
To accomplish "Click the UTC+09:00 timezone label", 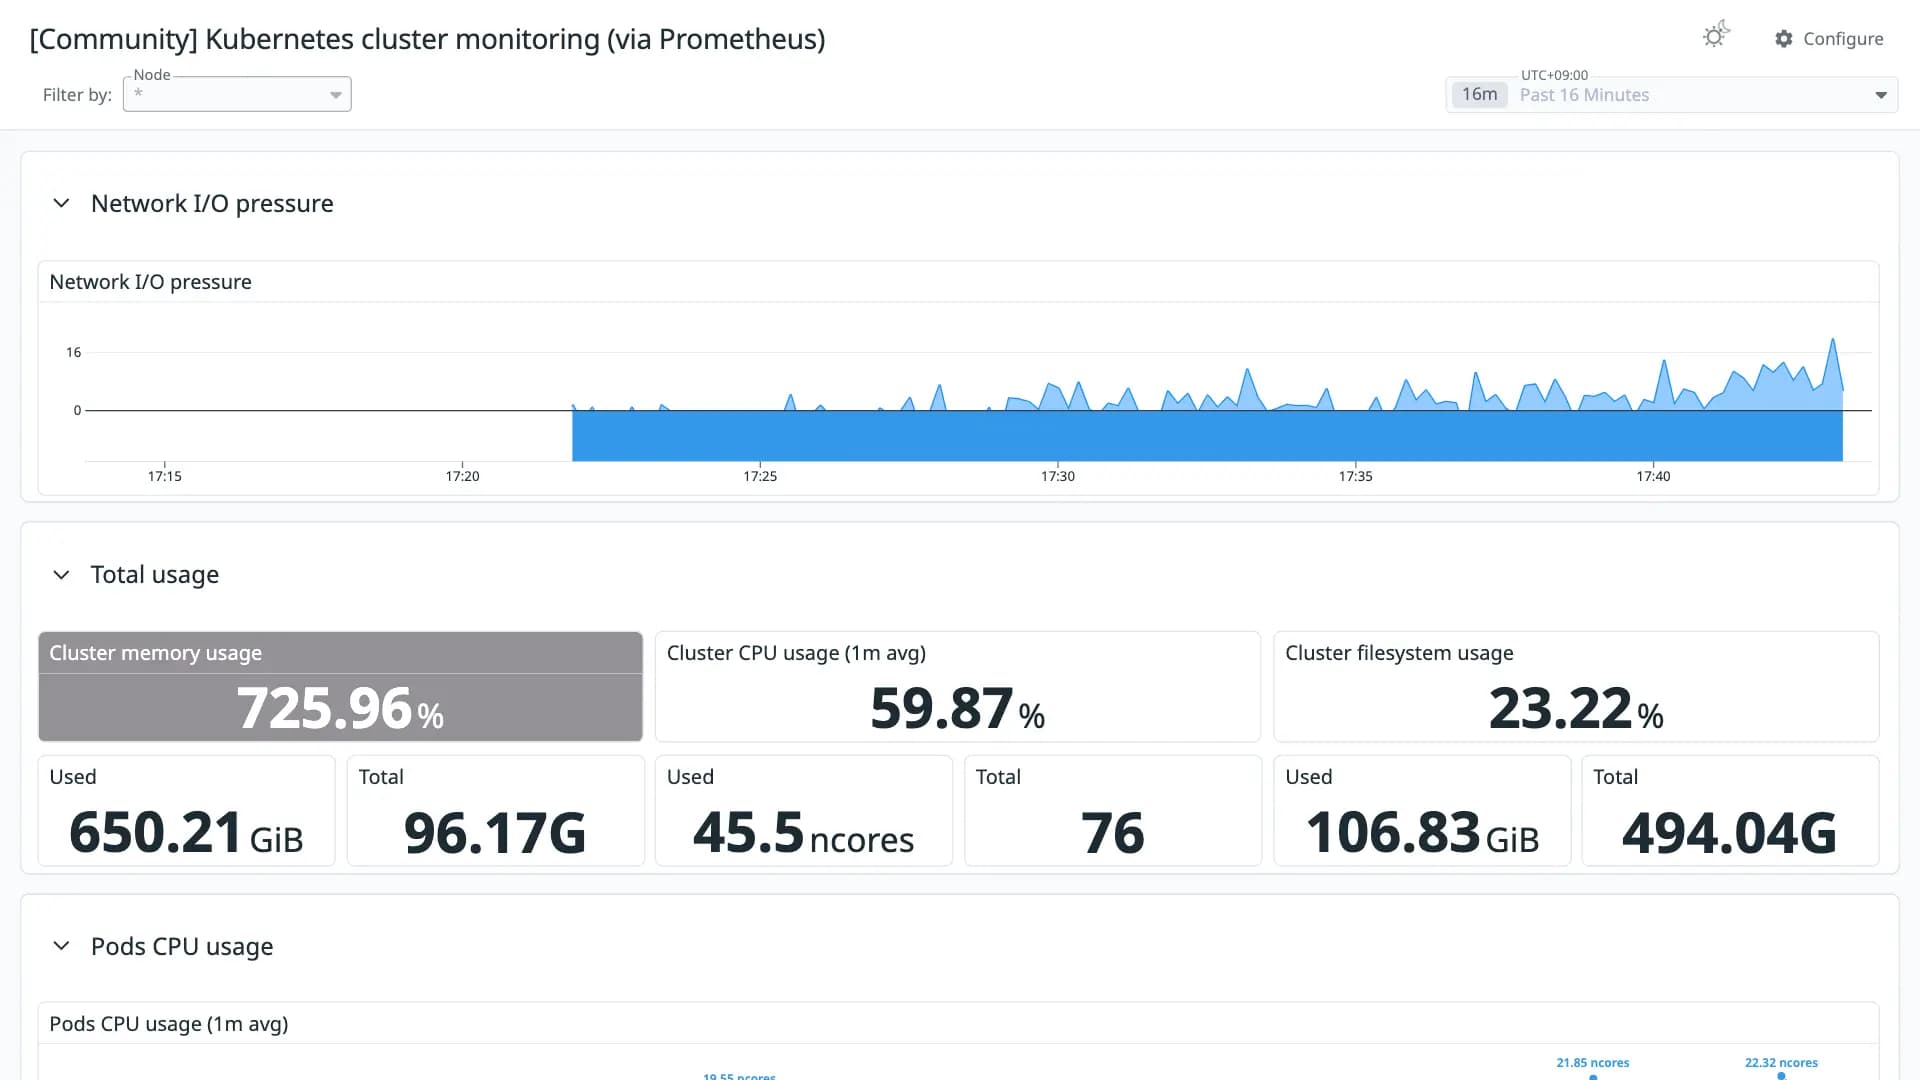I will click(1554, 75).
